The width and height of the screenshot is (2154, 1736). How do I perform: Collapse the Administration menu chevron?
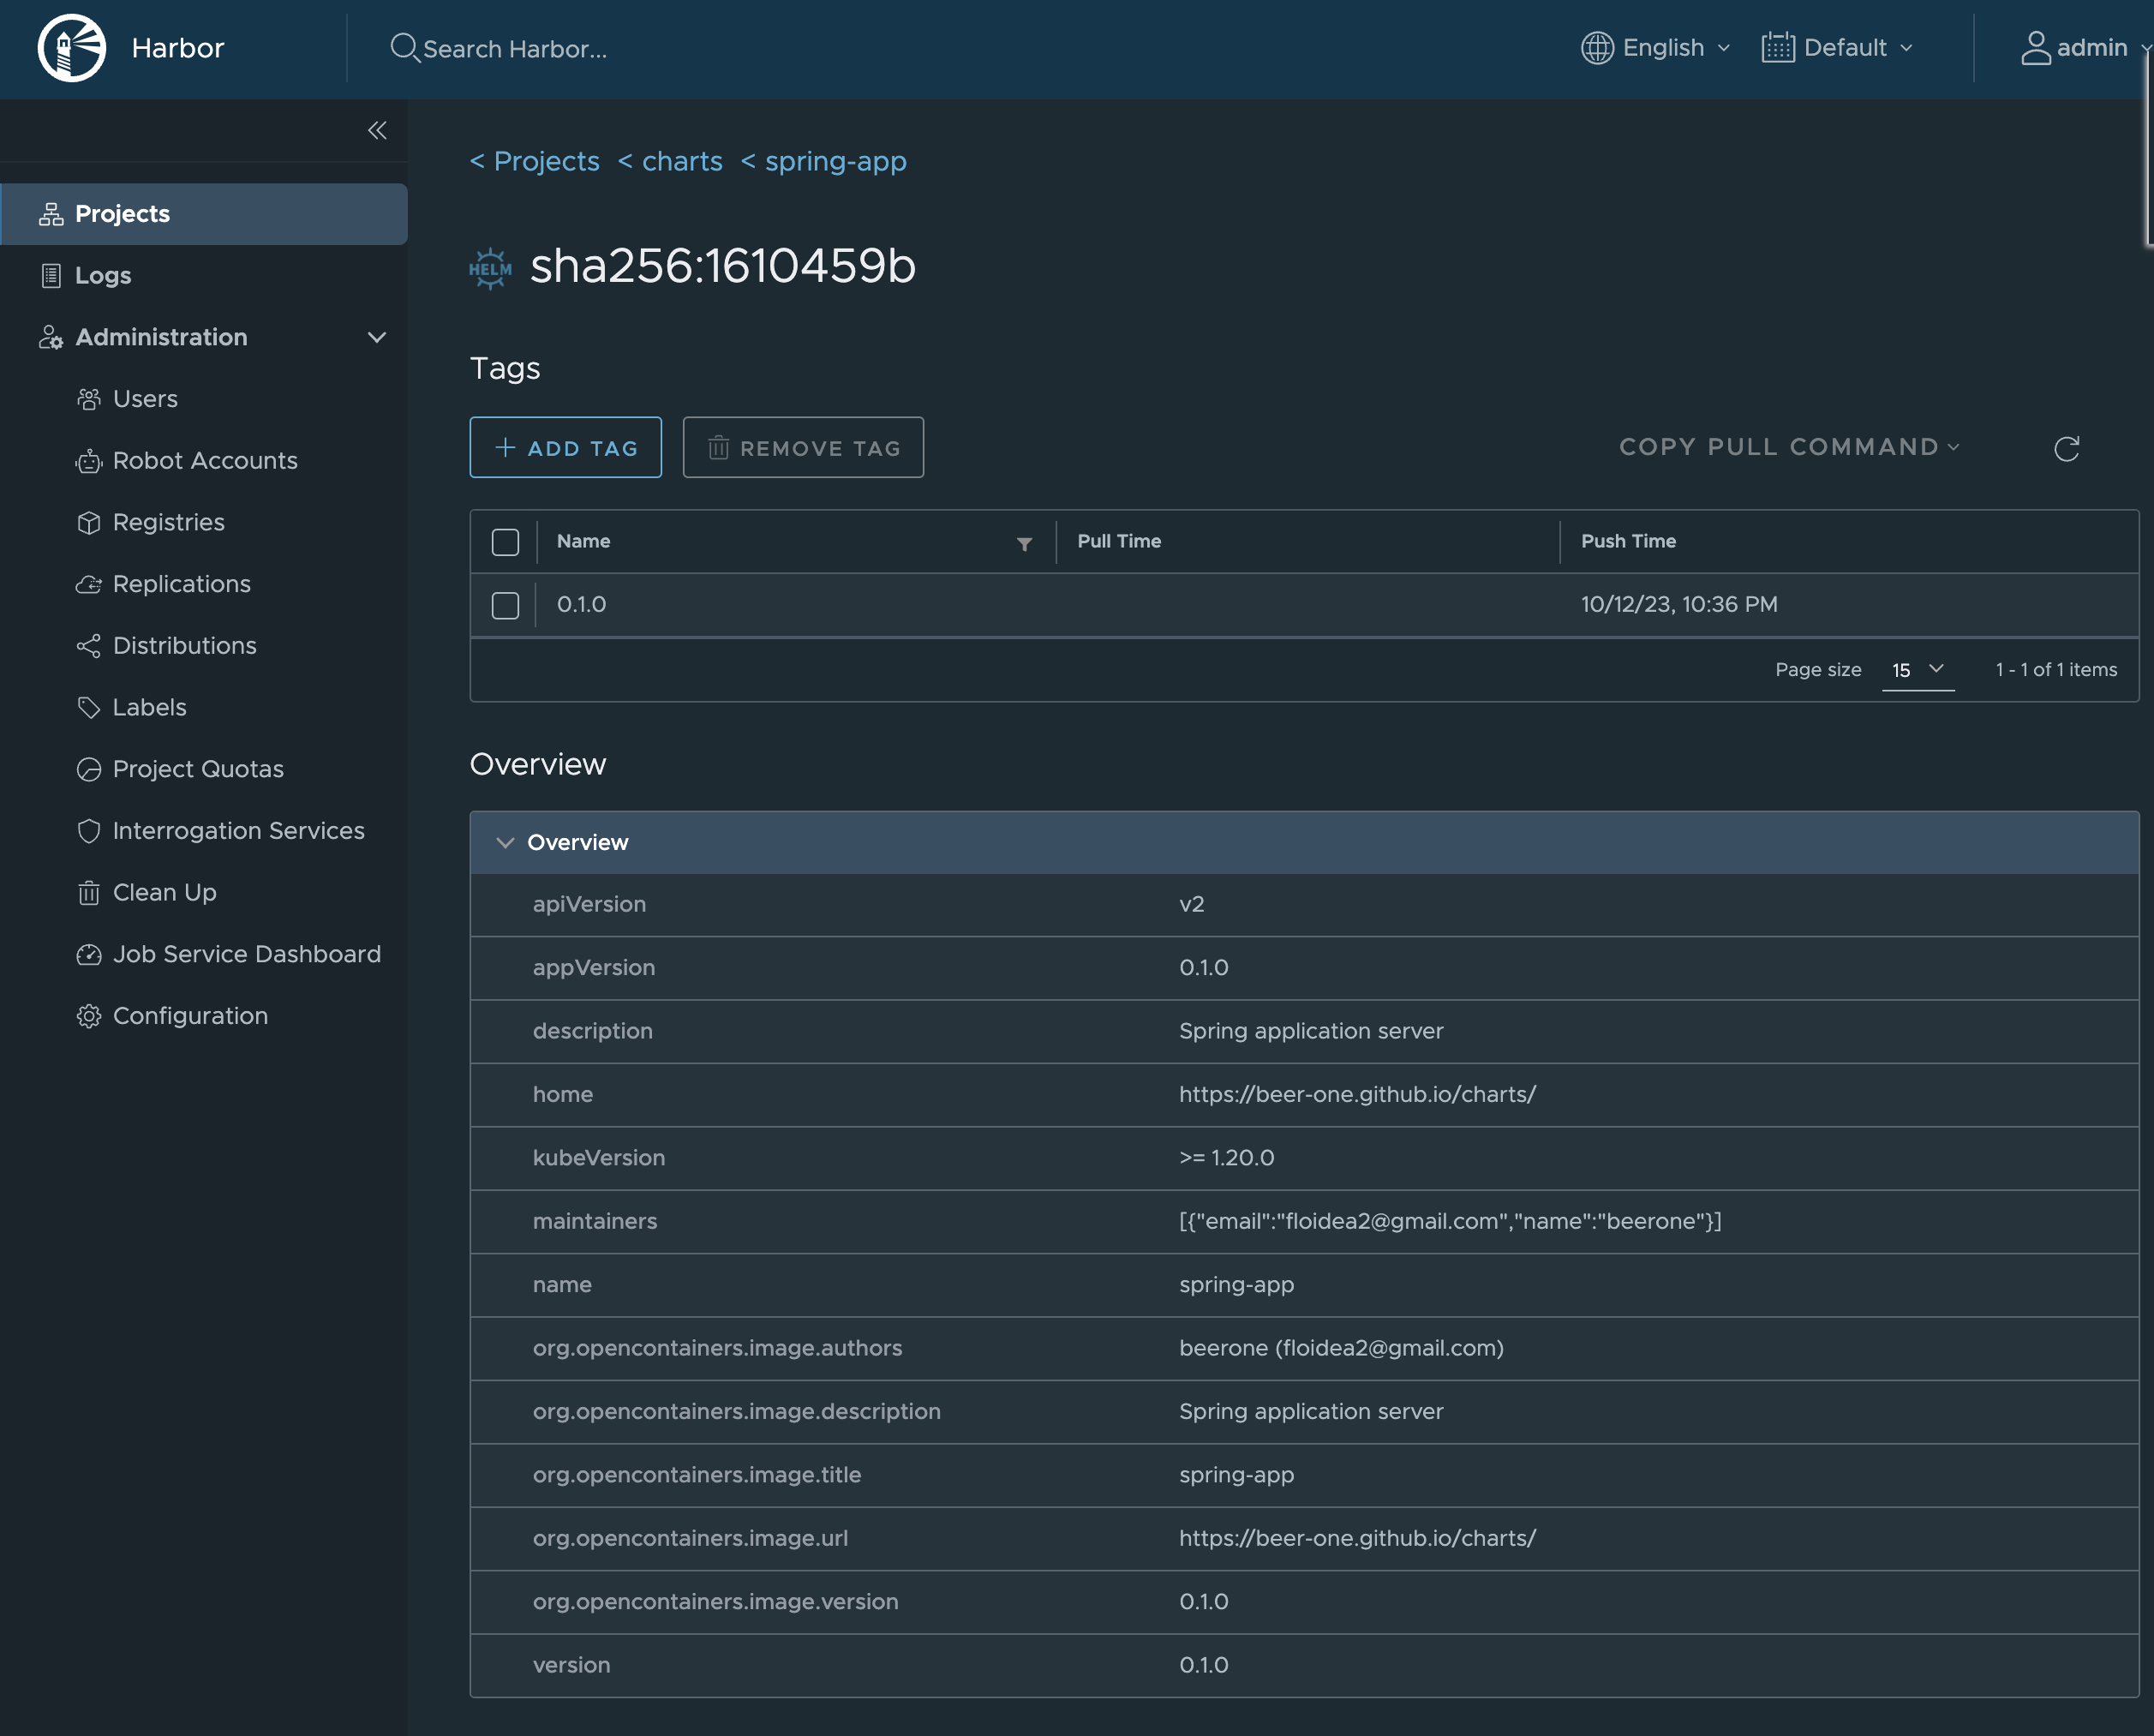(x=377, y=337)
